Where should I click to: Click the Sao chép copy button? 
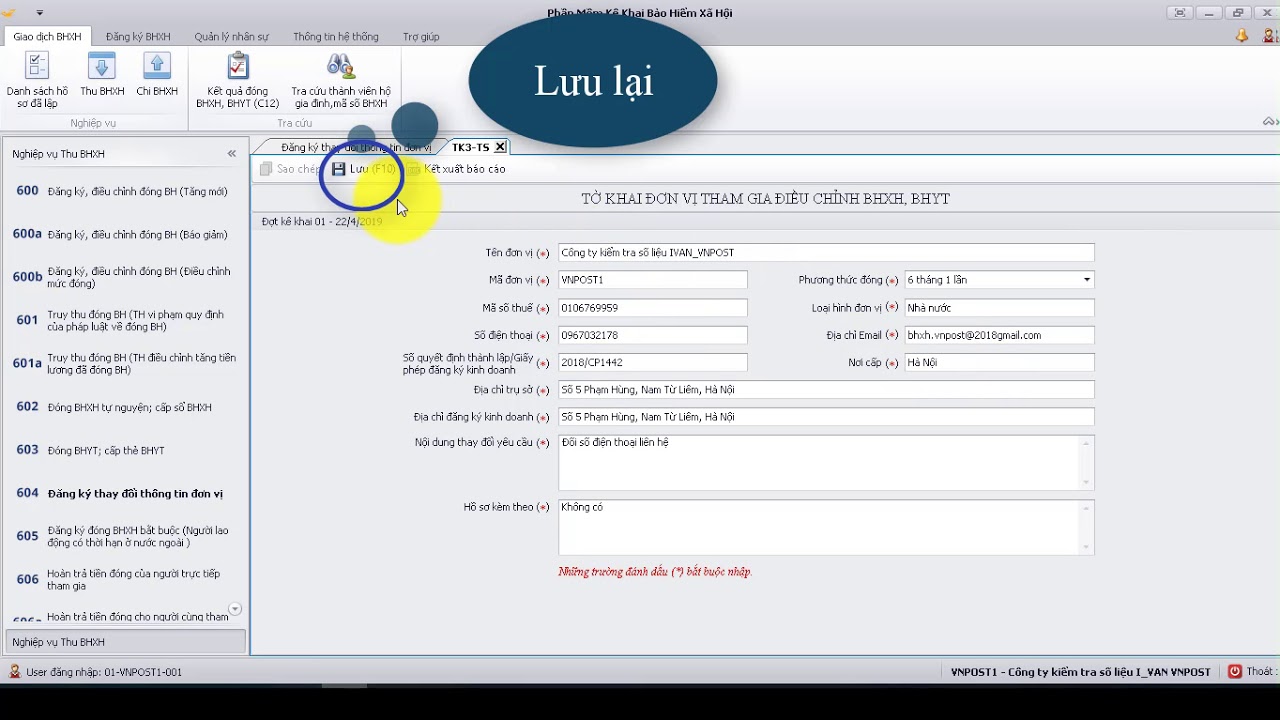click(x=290, y=169)
